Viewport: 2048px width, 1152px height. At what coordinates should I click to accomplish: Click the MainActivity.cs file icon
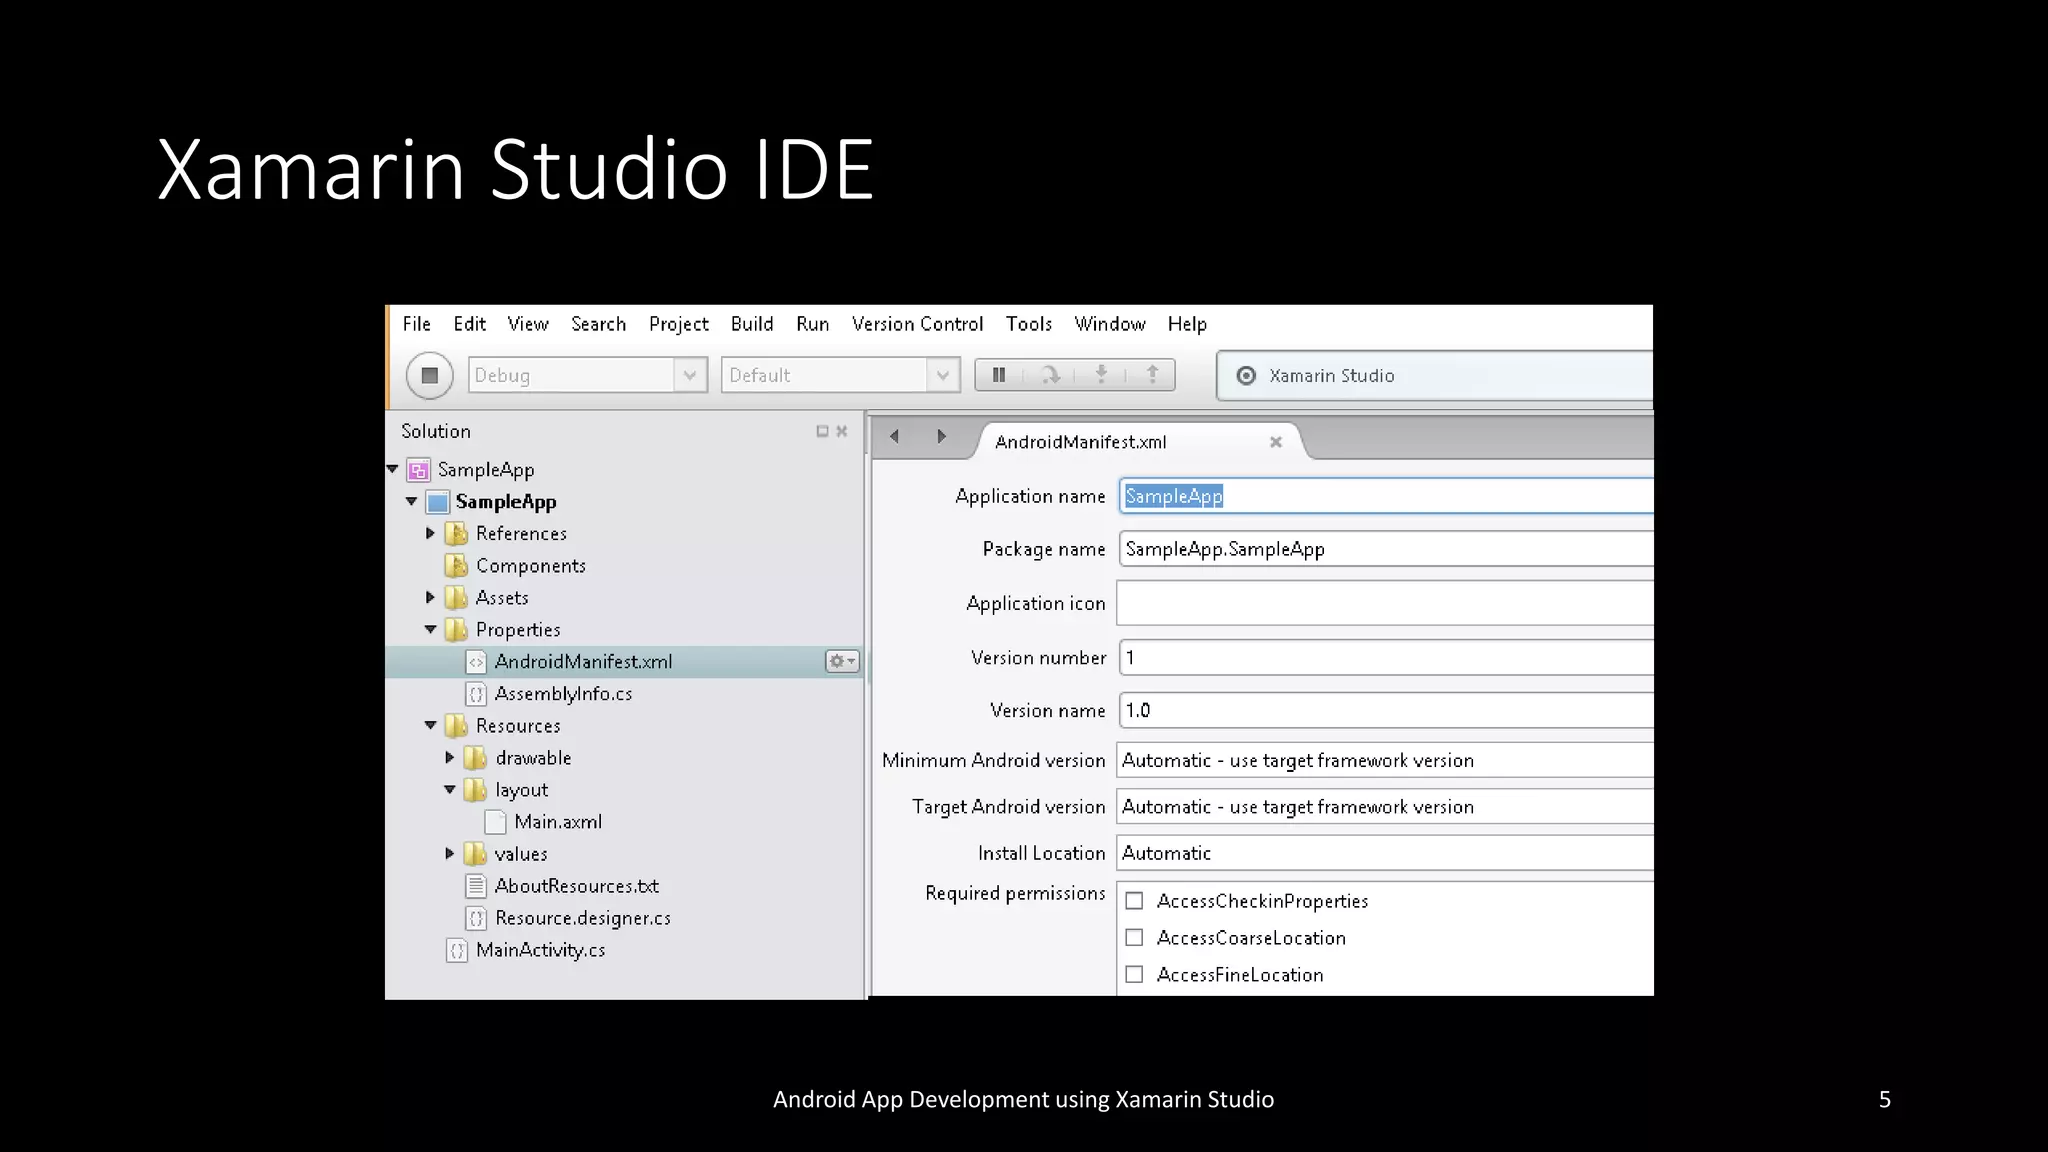(x=457, y=950)
